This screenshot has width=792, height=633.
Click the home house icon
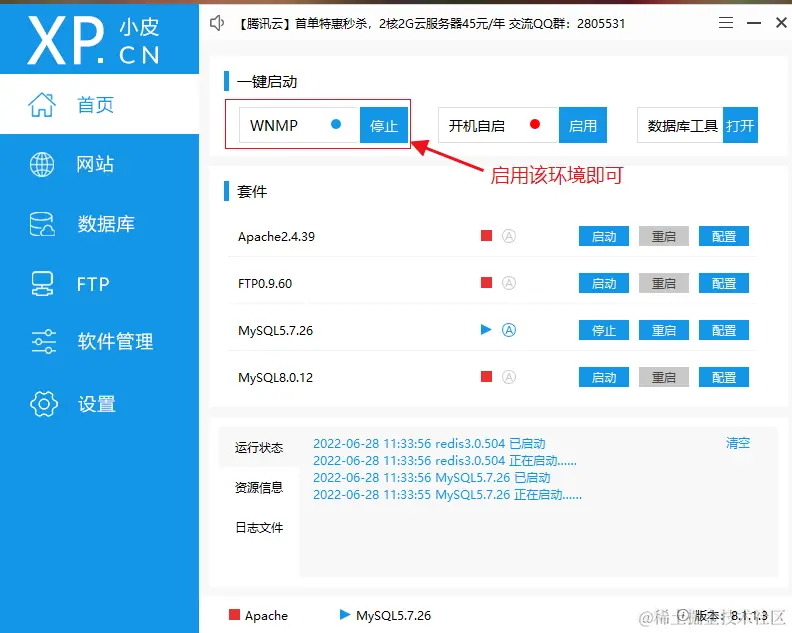(x=42, y=105)
